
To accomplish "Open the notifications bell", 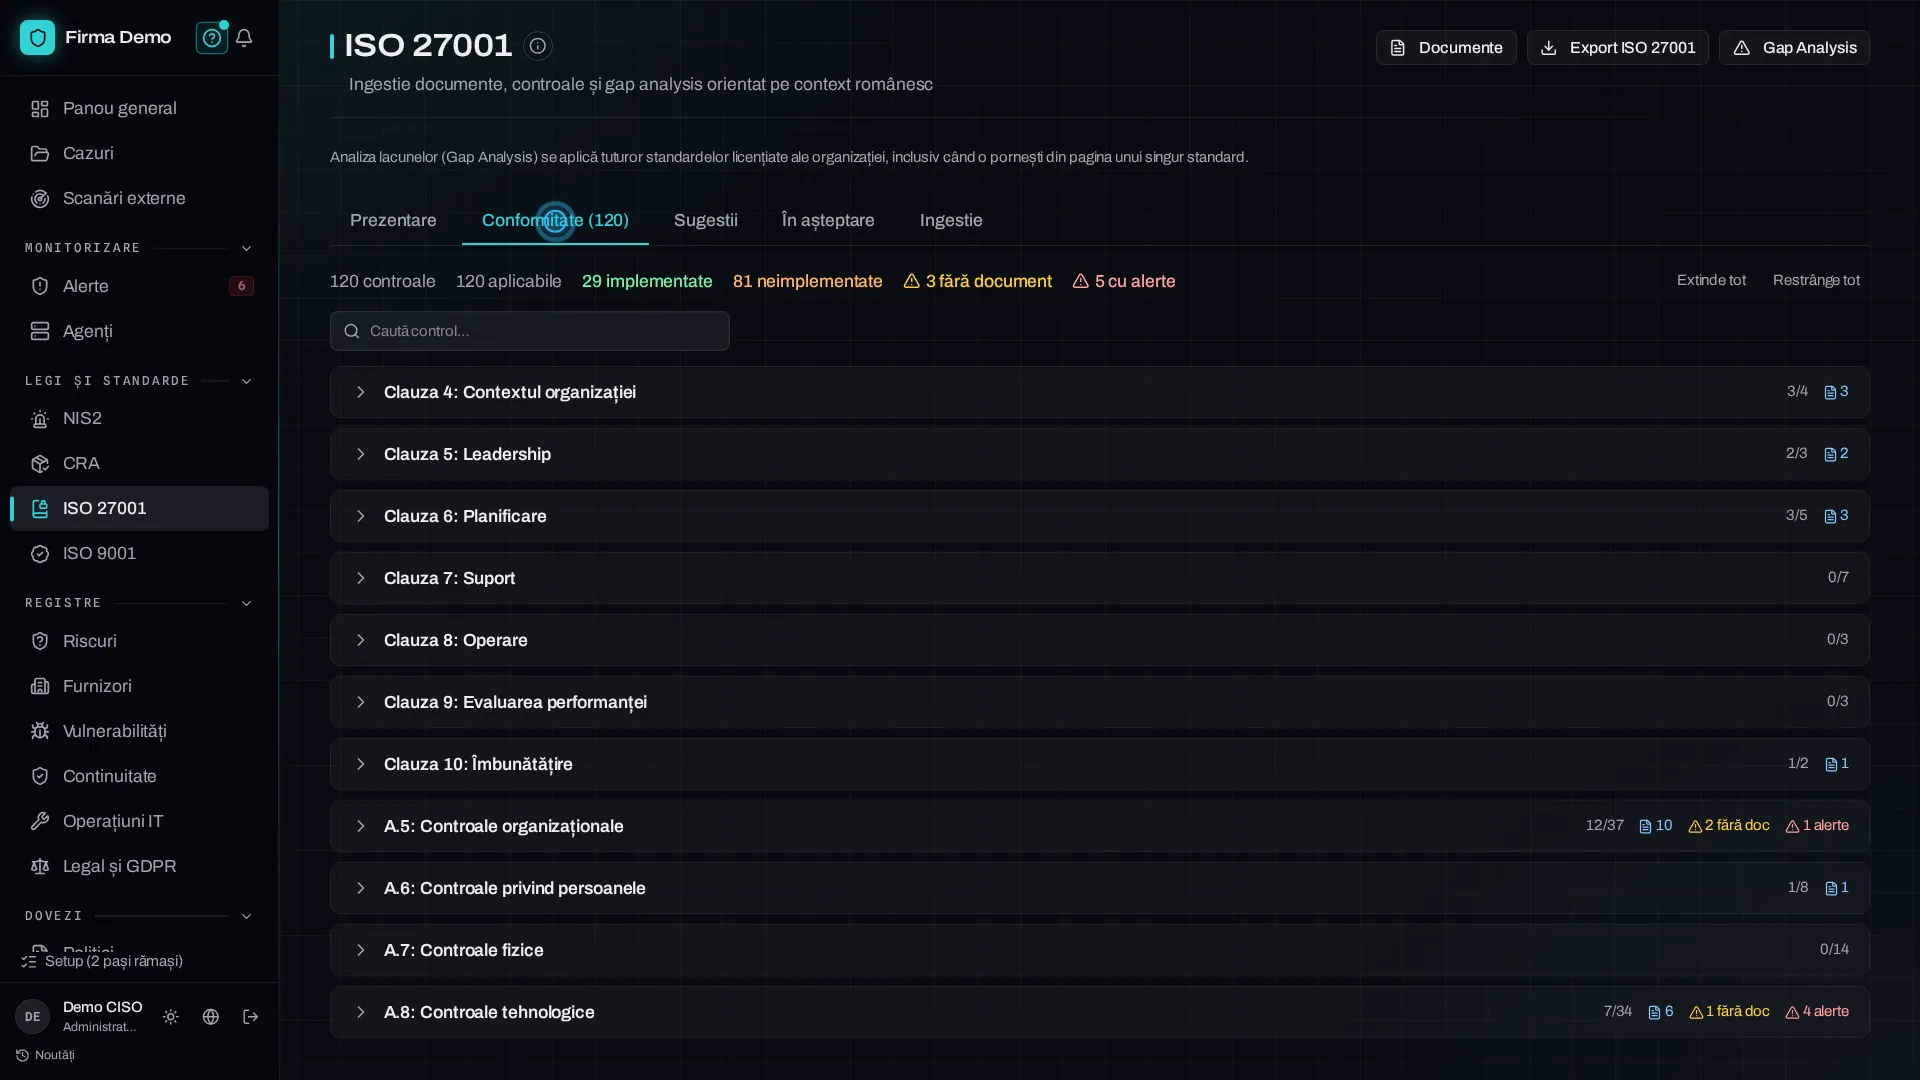I will [244, 38].
